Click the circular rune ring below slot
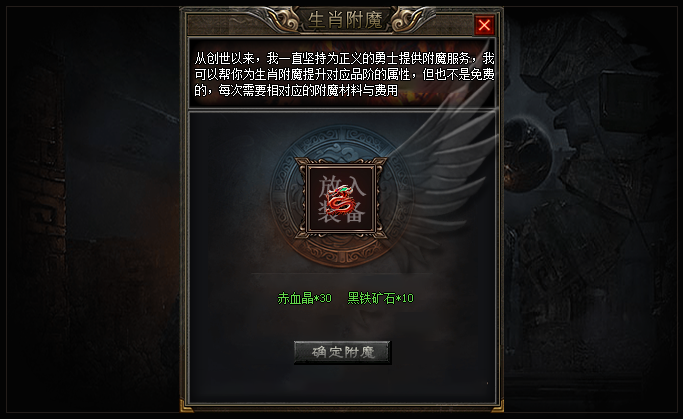The height and width of the screenshot is (419, 683). pyautogui.click(x=342, y=253)
